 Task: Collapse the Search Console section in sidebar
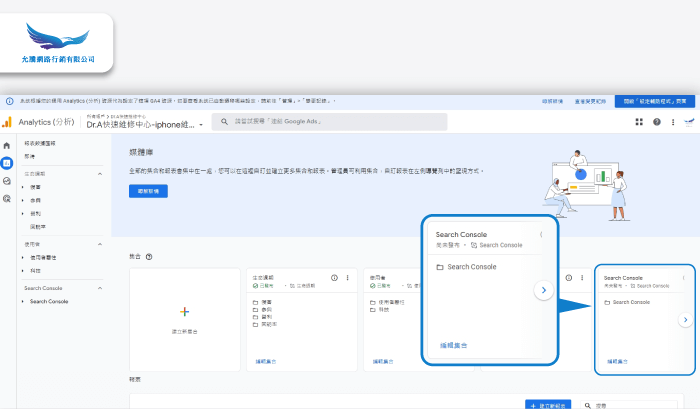point(100,288)
